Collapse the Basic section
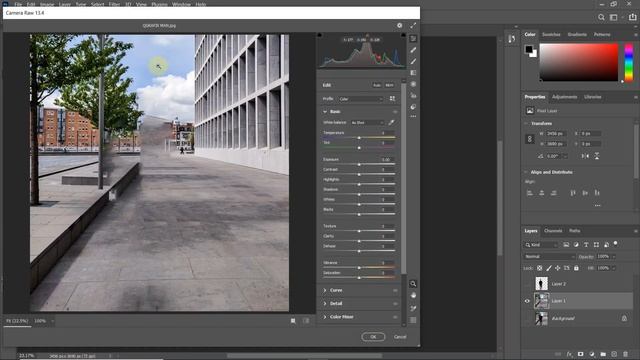 325,112
